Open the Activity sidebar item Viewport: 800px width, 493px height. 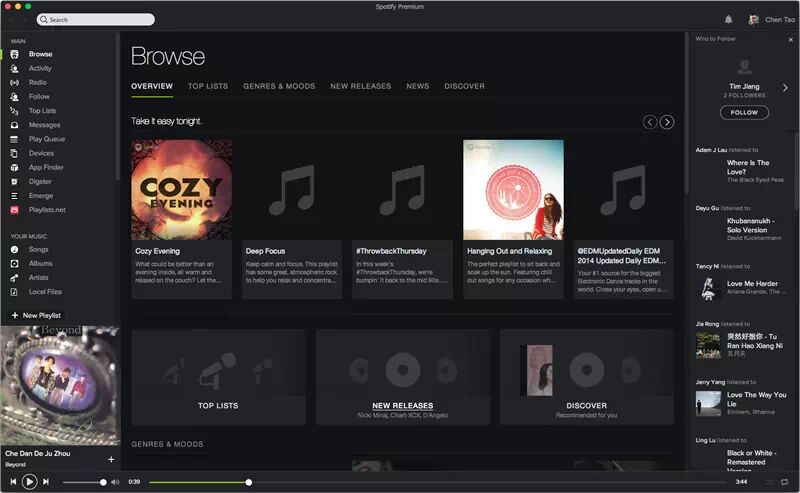[40, 68]
